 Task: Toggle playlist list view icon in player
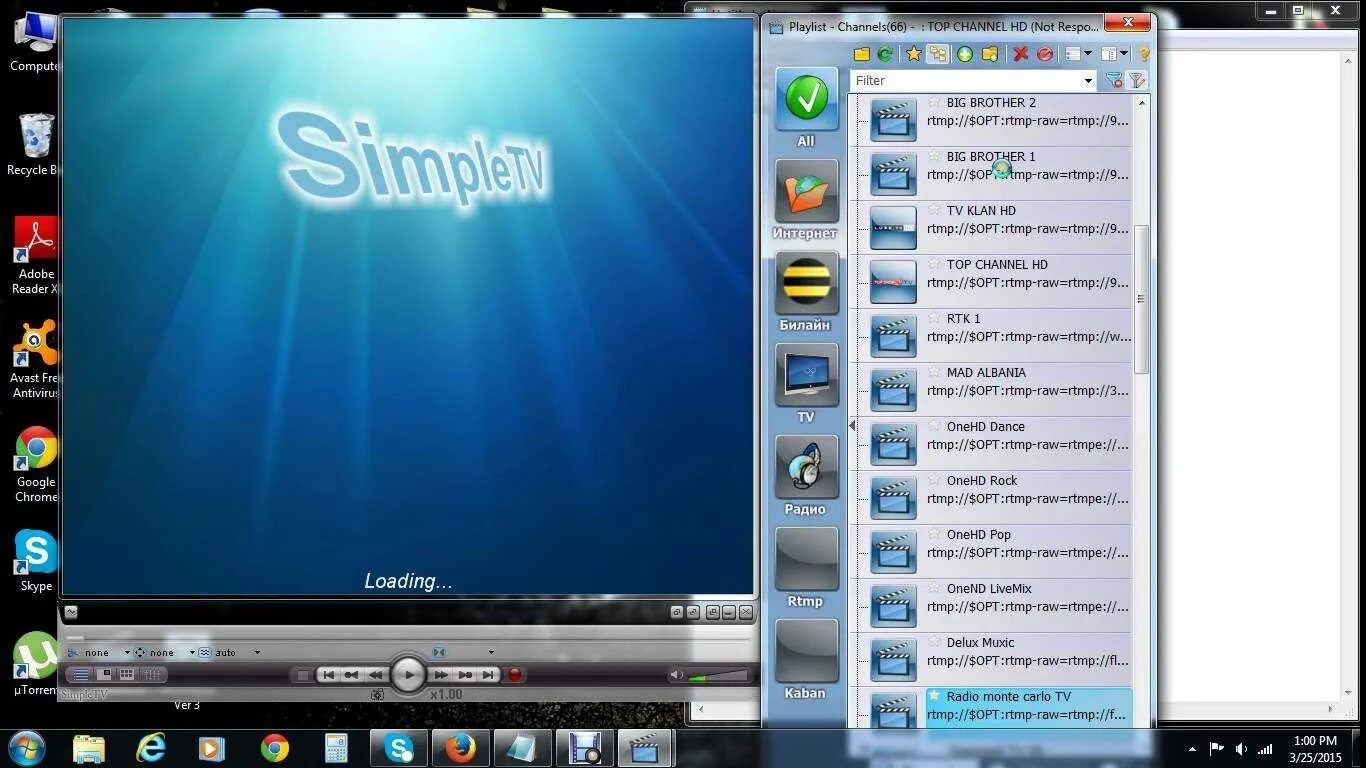[81, 675]
